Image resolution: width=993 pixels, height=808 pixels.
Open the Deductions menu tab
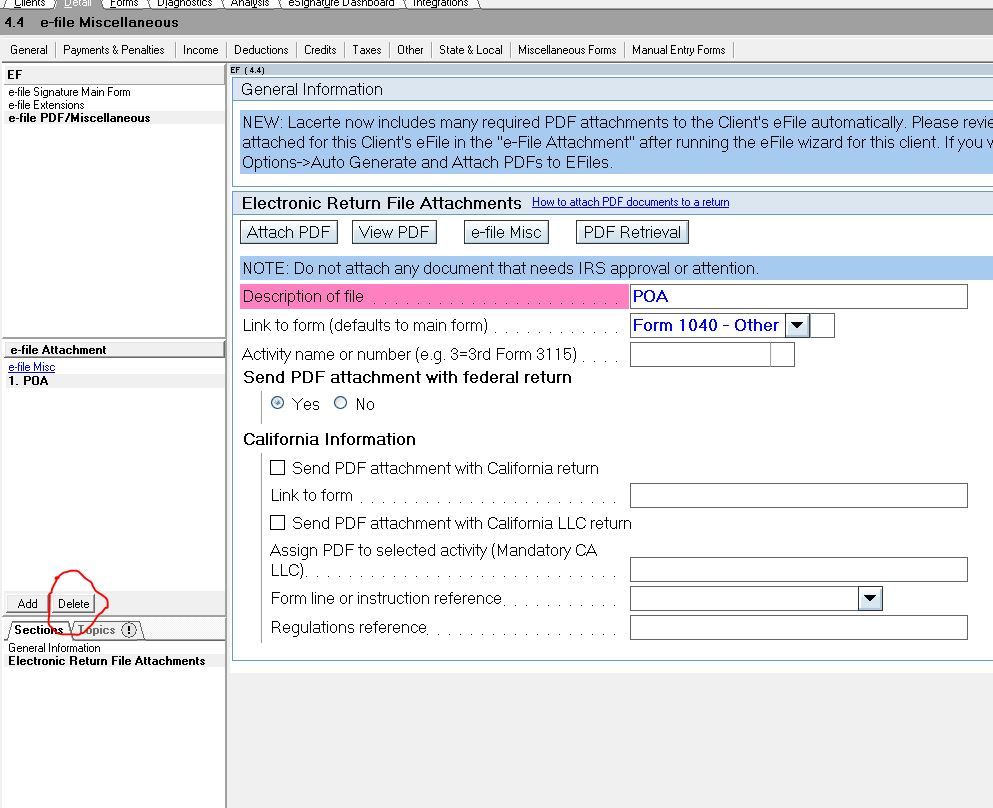261,50
